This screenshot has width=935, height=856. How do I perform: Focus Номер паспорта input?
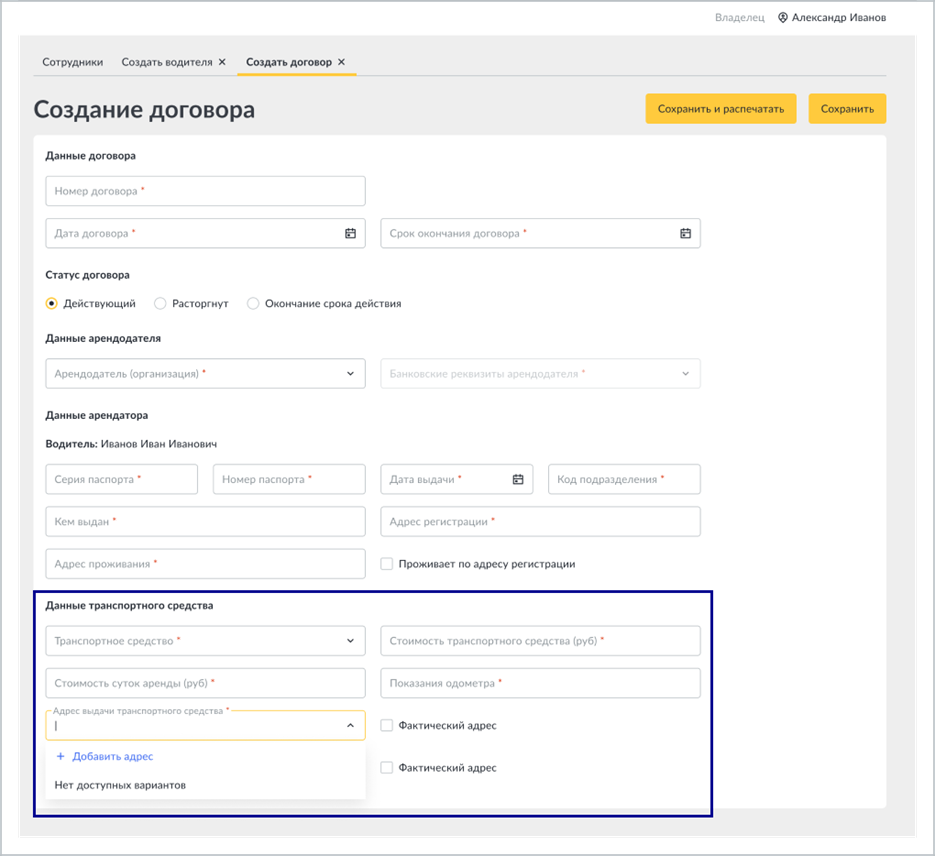[x=289, y=479]
